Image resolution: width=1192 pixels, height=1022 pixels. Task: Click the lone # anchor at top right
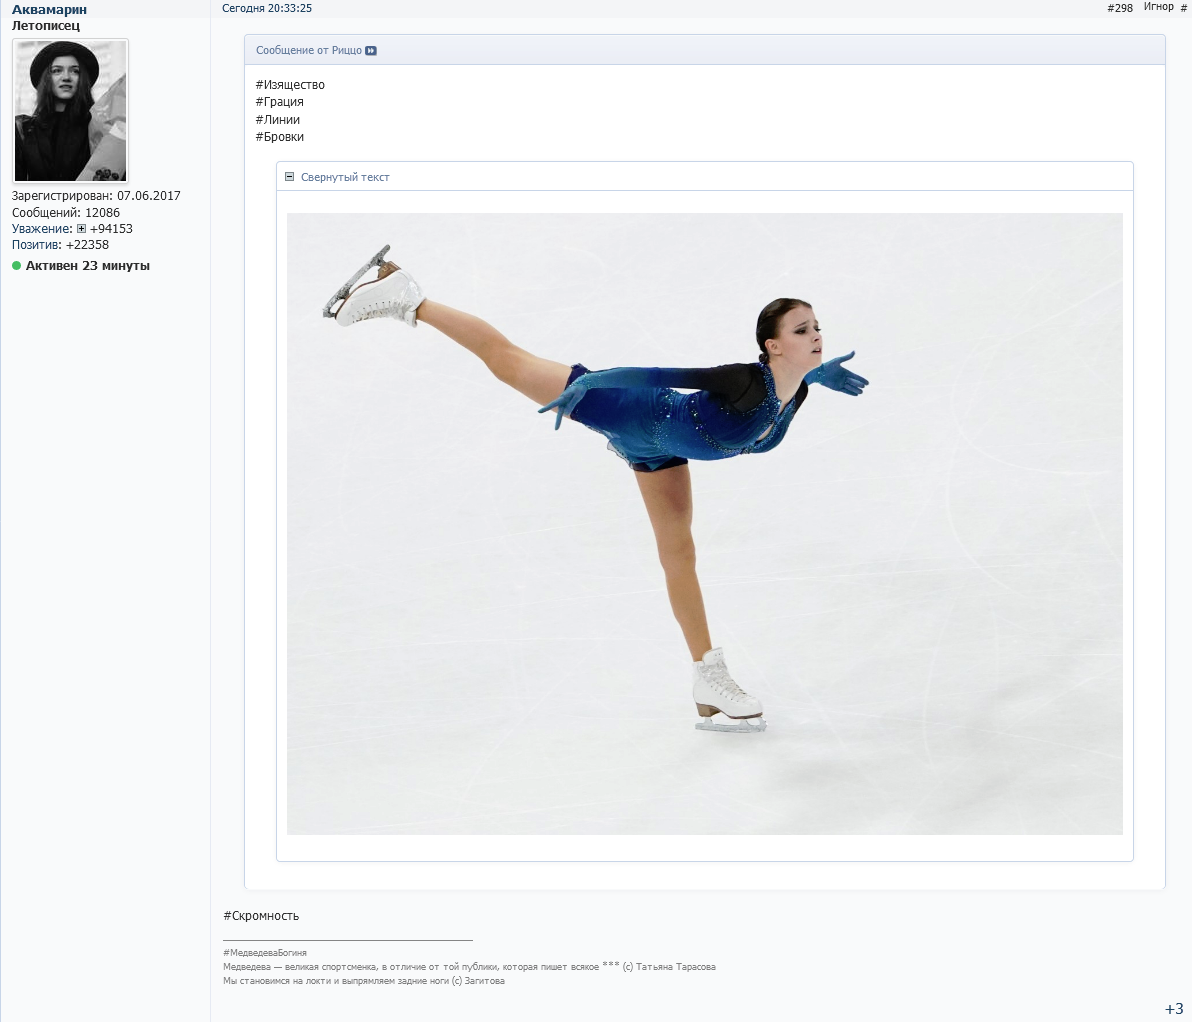(1184, 8)
